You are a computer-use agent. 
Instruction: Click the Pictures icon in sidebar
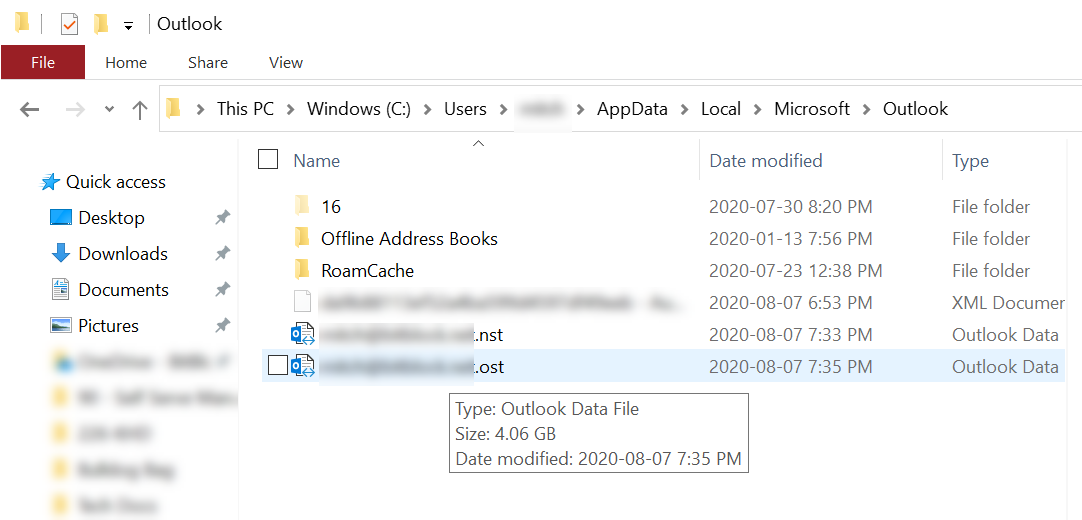pyautogui.click(x=61, y=325)
